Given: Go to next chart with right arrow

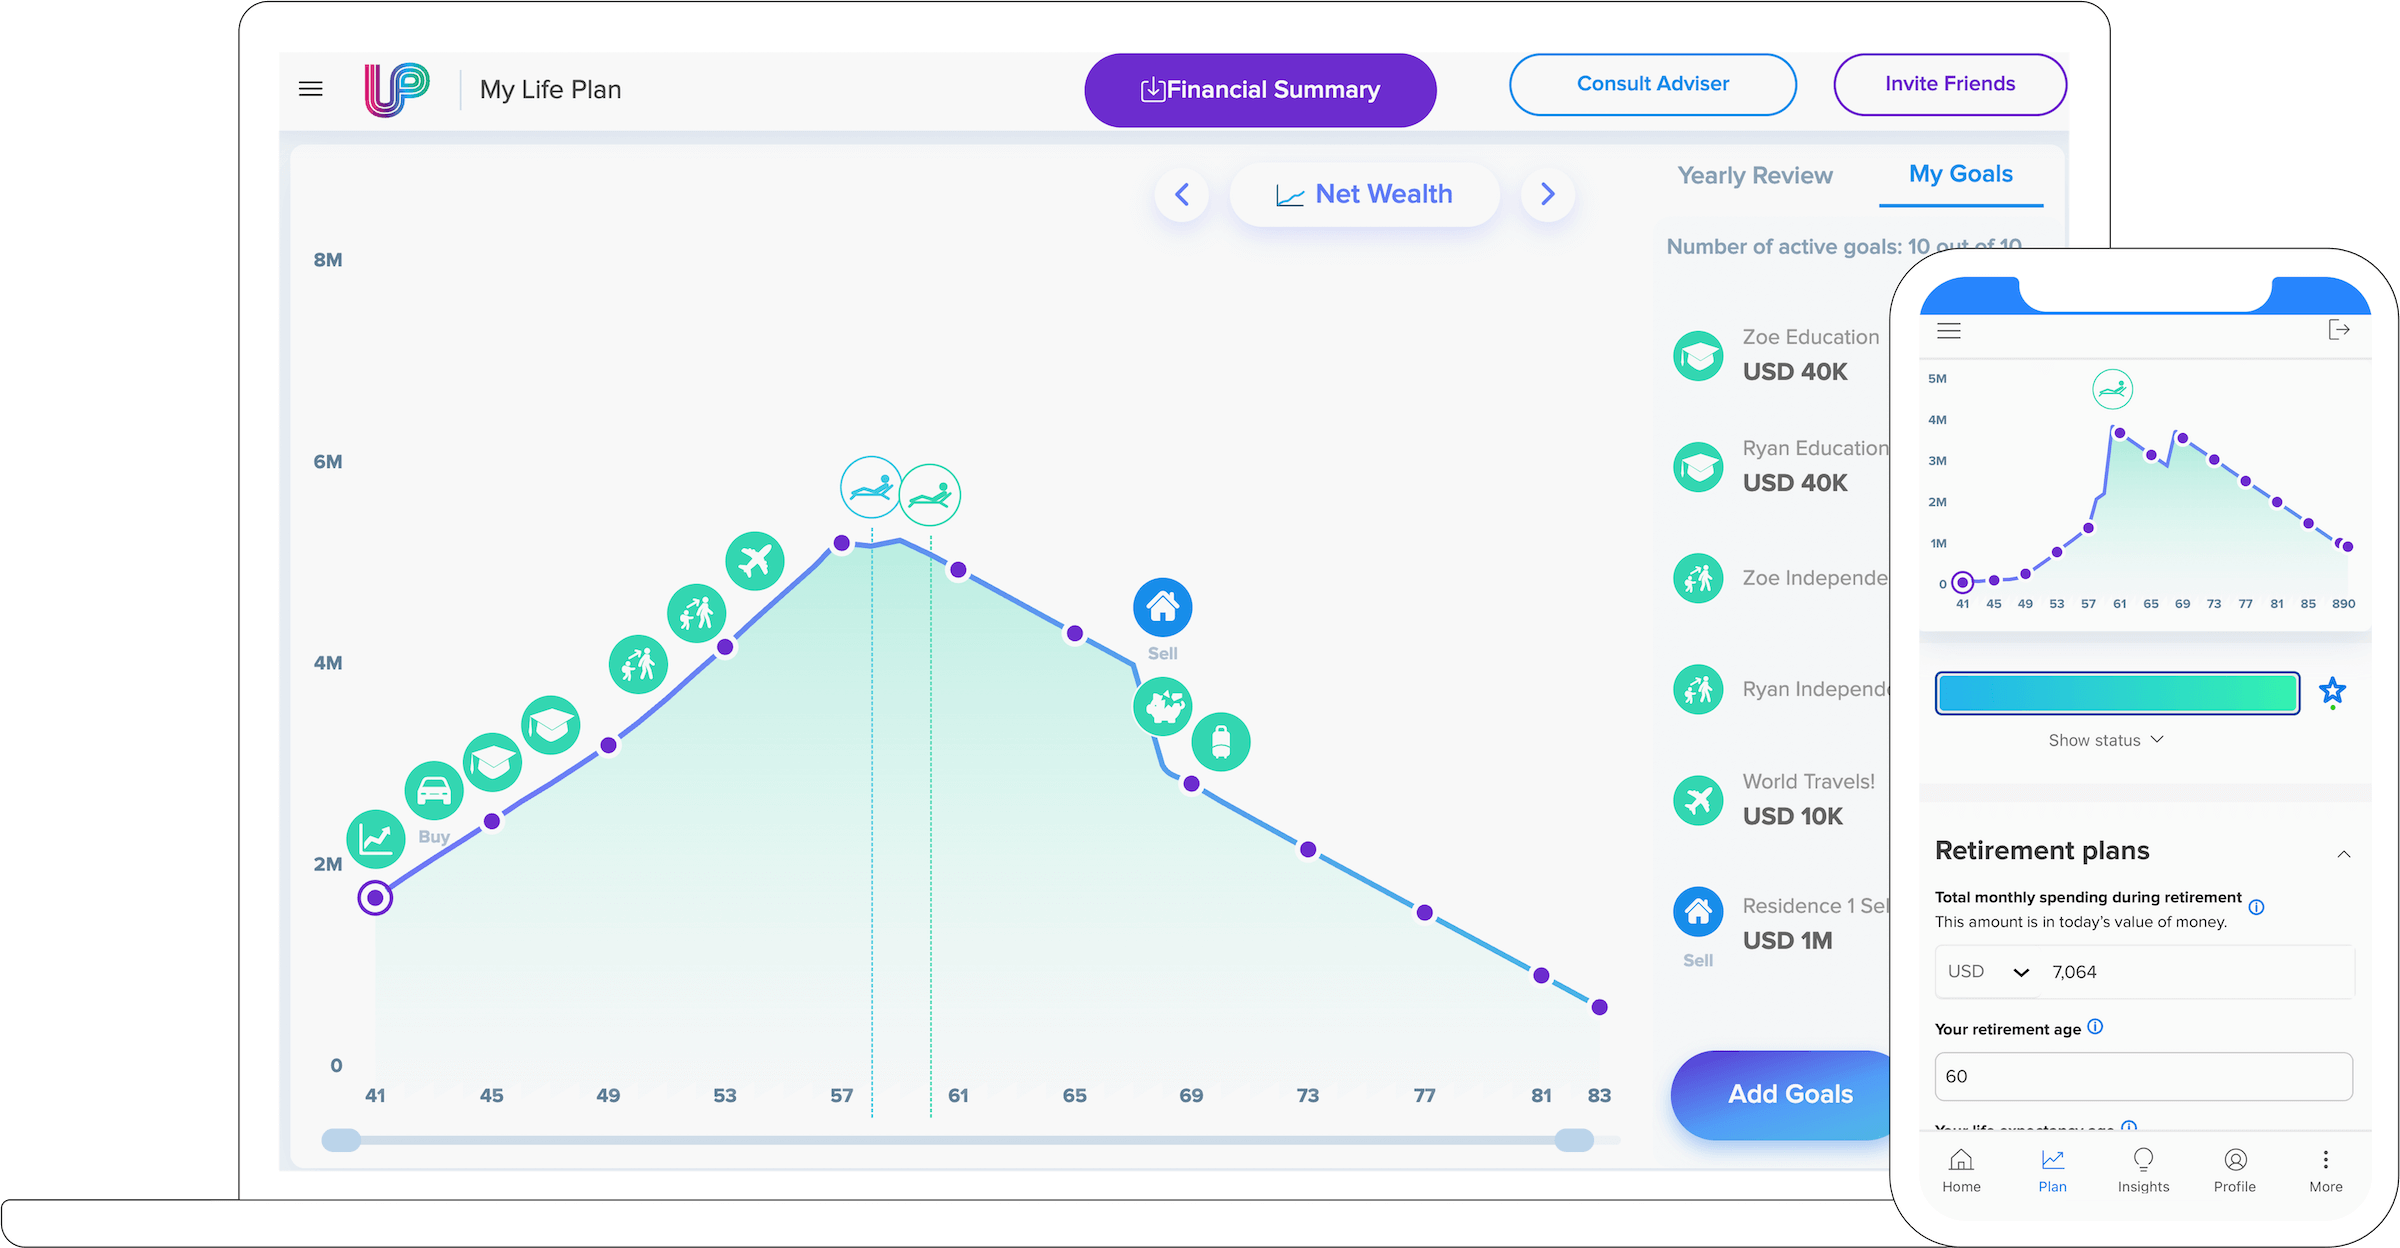Looking at the screenshot, I should [1547, 194].
